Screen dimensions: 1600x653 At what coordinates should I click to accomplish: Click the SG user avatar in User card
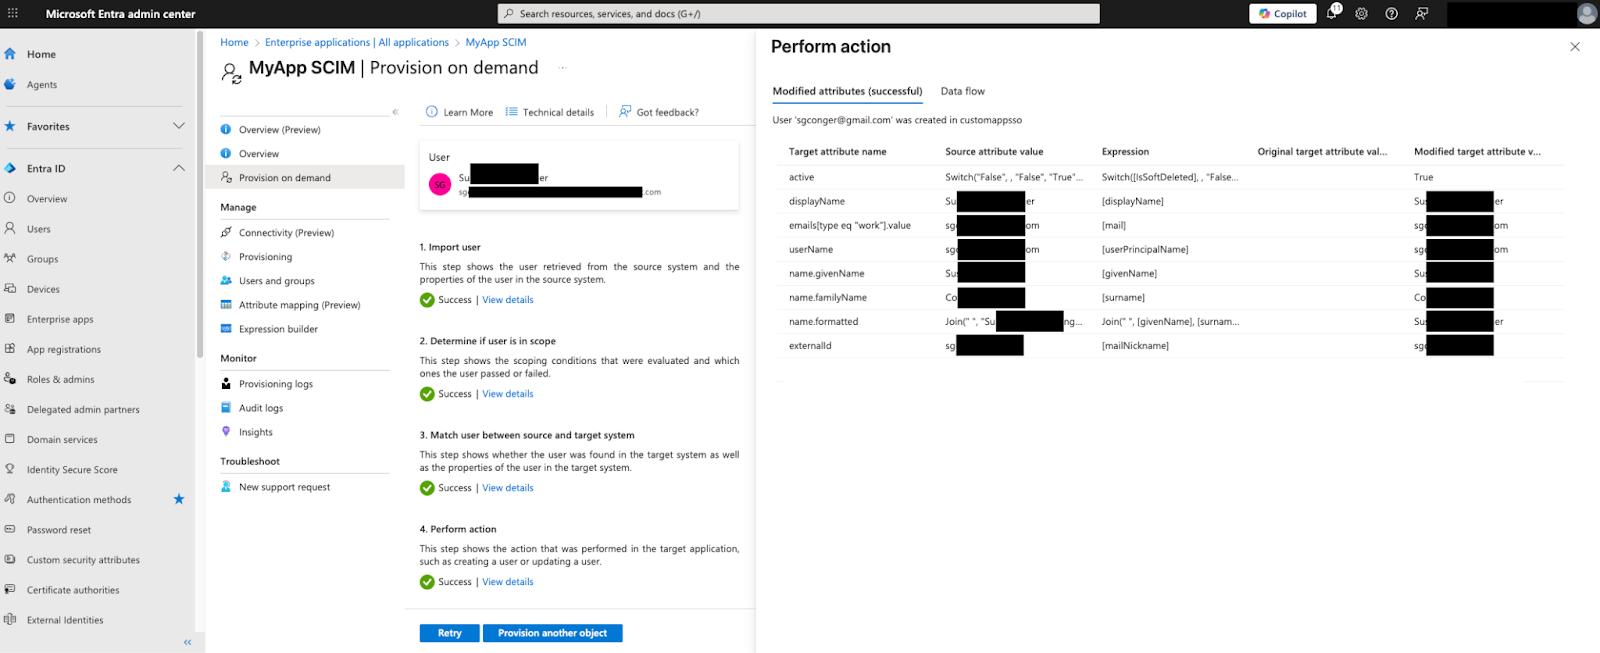pyautogui.click(x=440, y=185)
